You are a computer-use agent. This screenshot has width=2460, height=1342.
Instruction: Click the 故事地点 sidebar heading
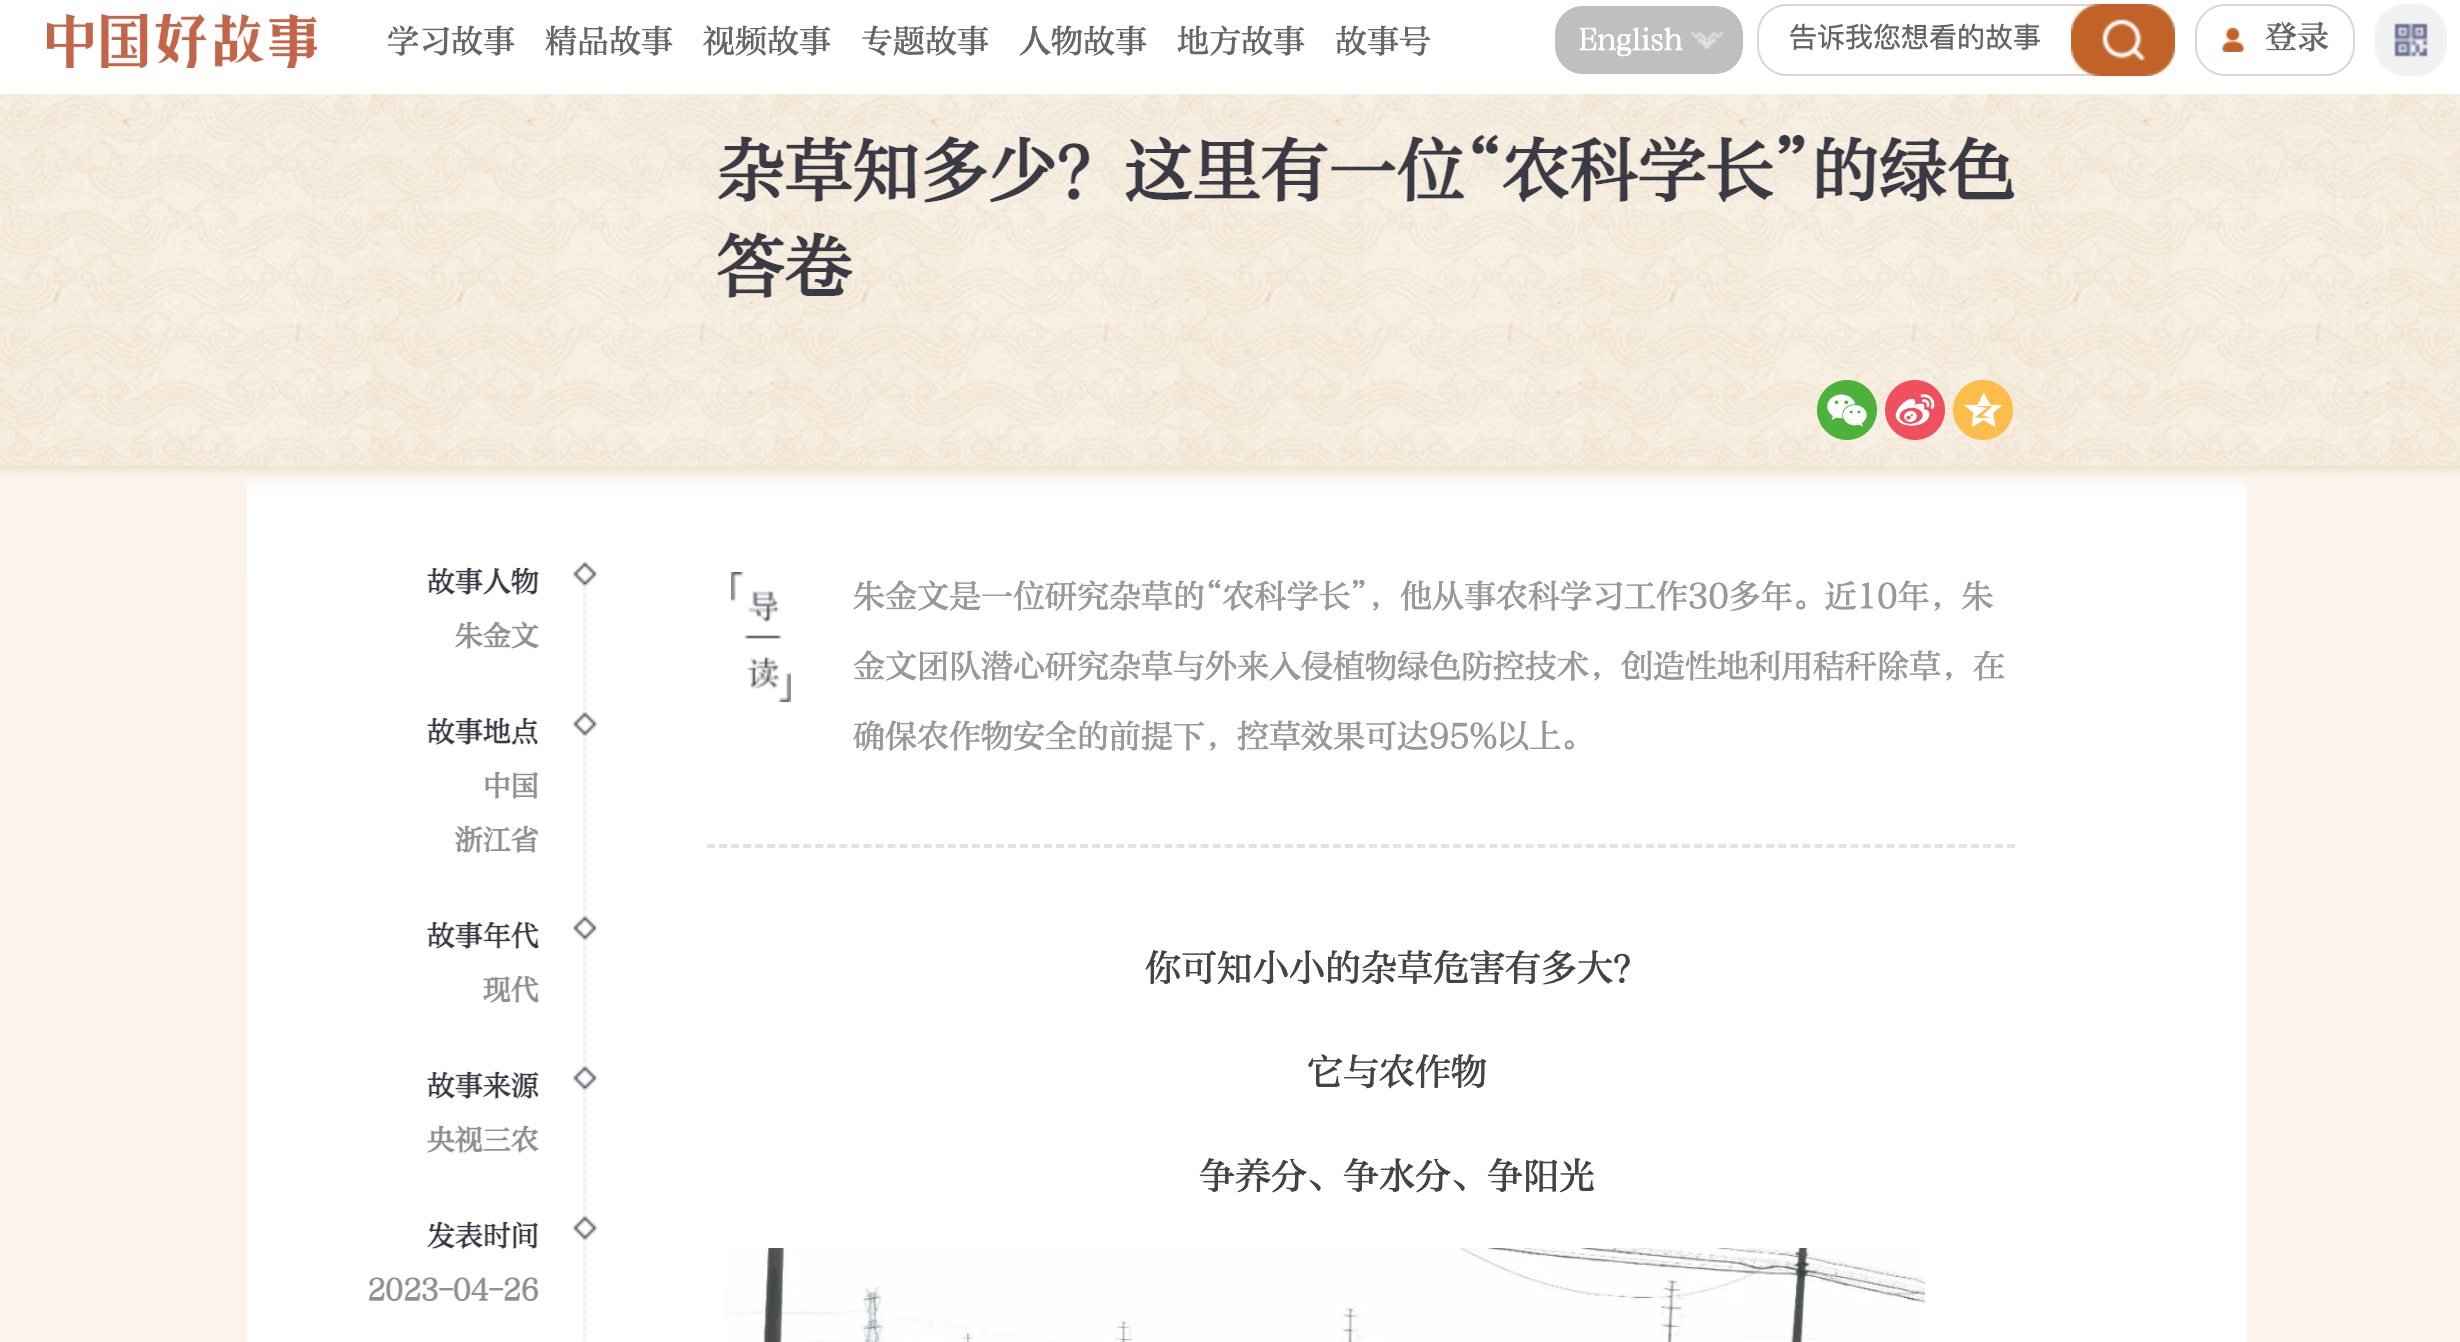(483, 731)
